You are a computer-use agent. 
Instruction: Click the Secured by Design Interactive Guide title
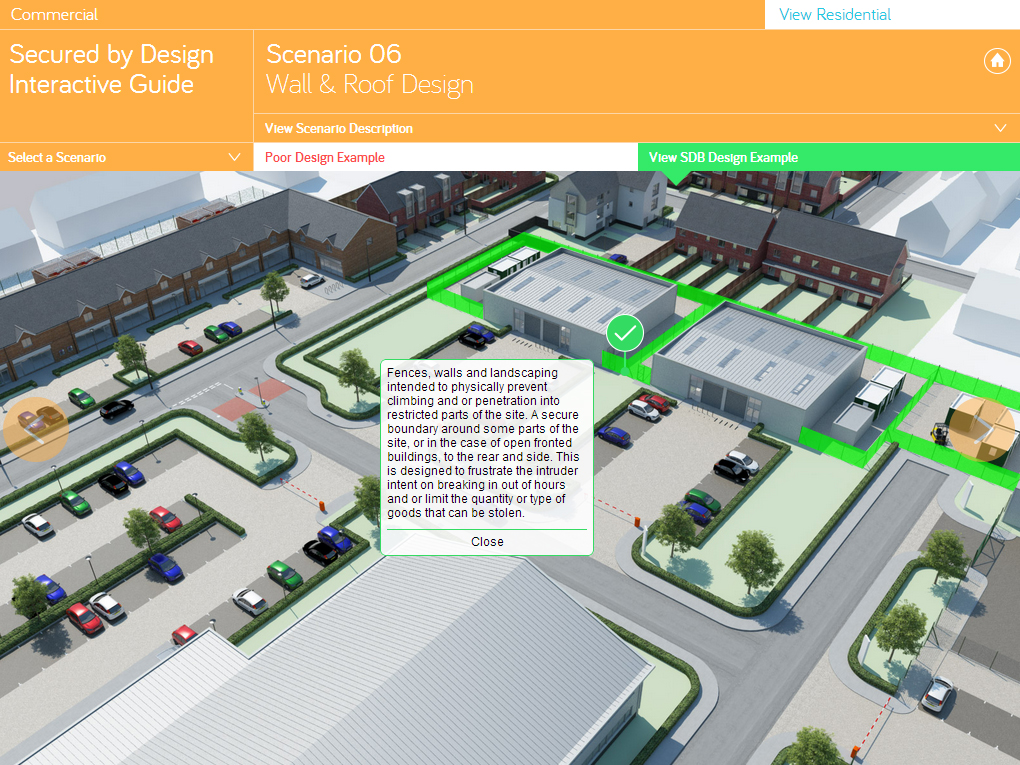coord(110,69)
